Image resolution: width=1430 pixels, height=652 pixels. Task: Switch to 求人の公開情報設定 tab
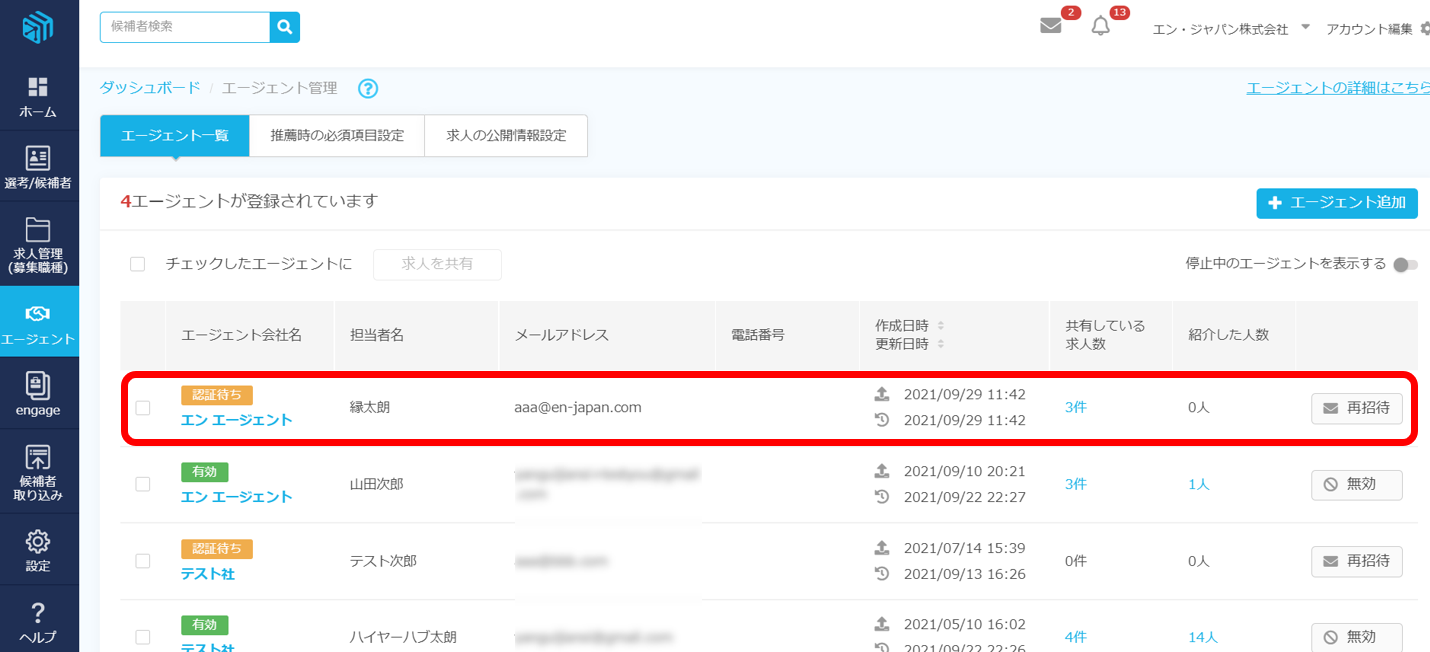pos(506,136)
